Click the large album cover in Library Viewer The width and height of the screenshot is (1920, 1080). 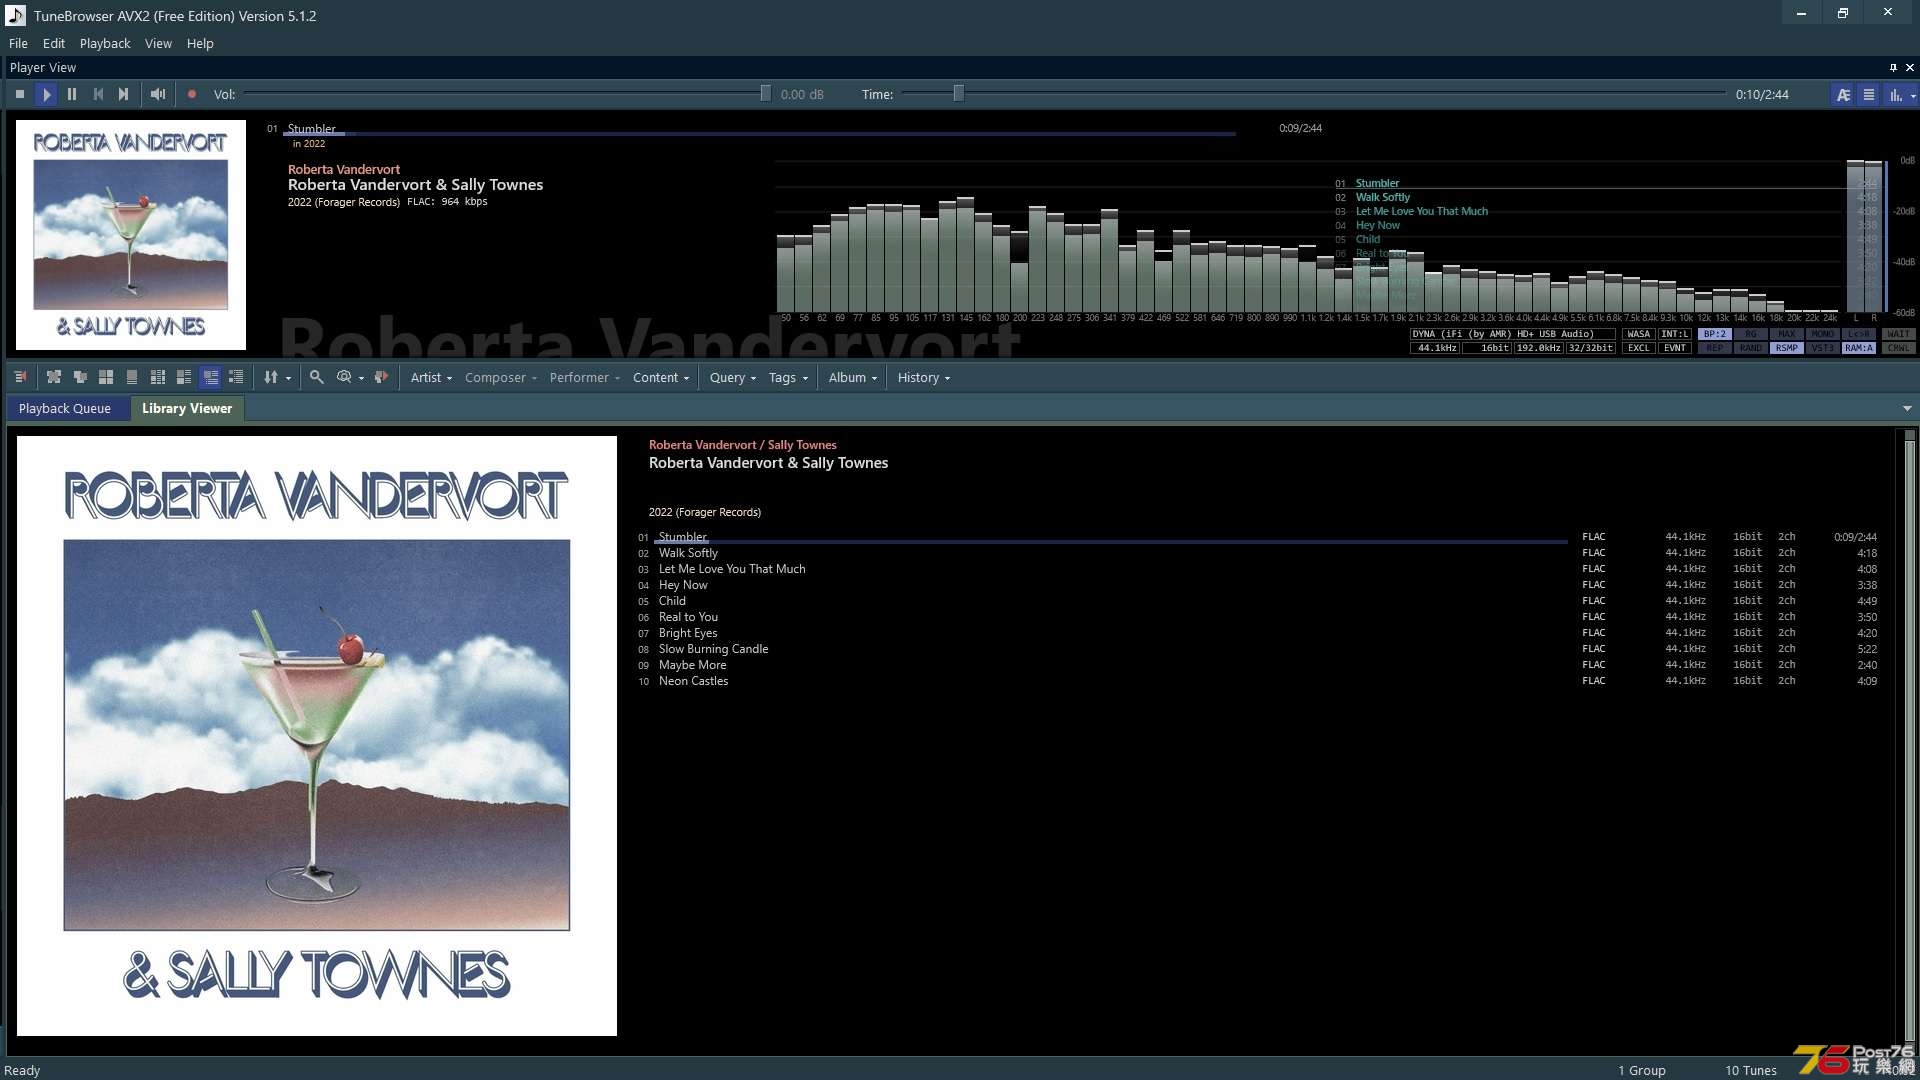pyautogui.click(x=317, y=735)
